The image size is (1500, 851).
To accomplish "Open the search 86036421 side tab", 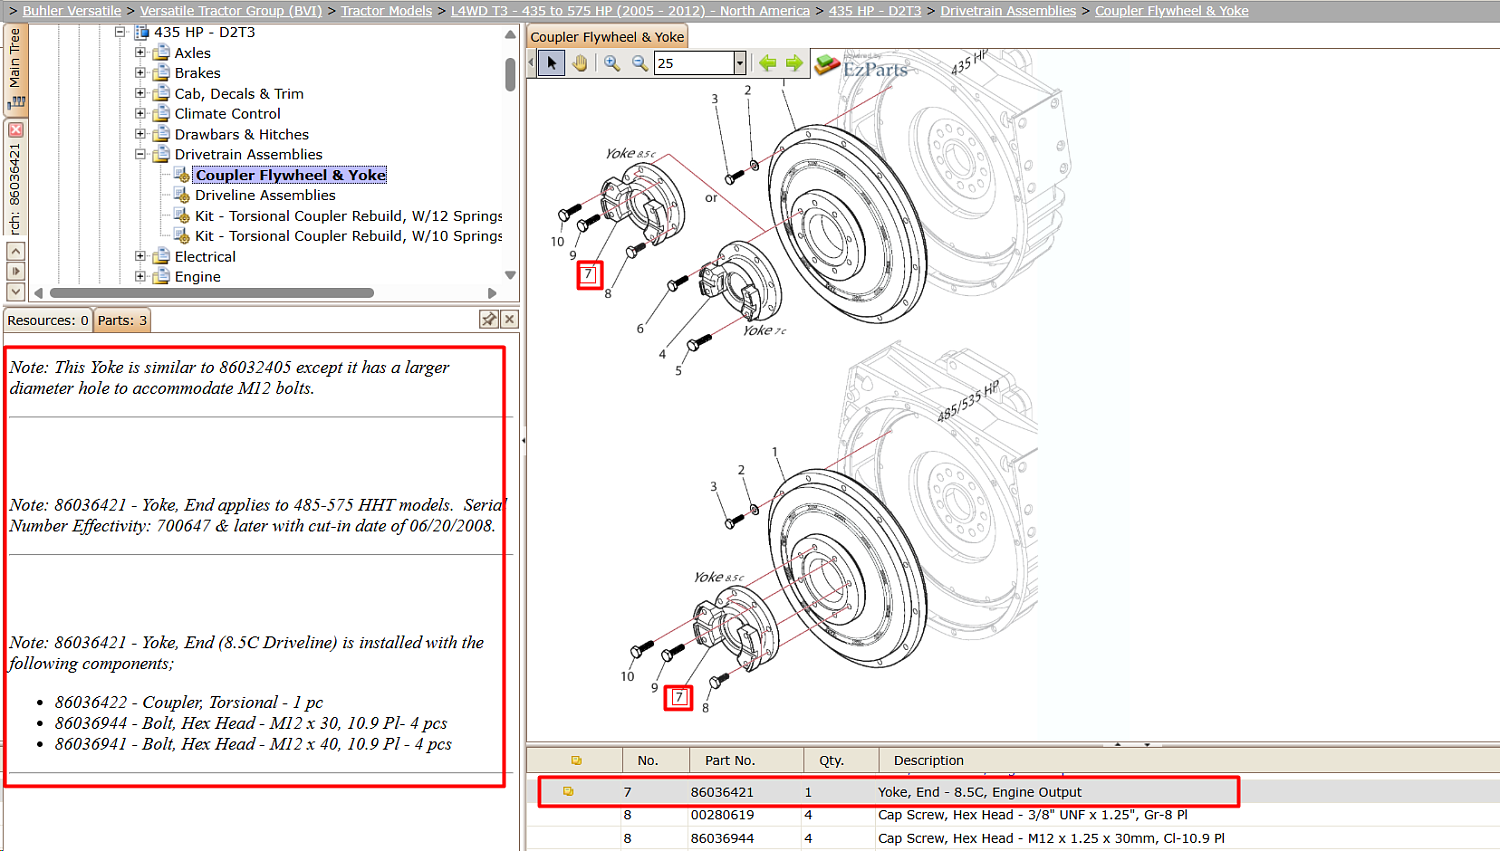I will point(15,179).
